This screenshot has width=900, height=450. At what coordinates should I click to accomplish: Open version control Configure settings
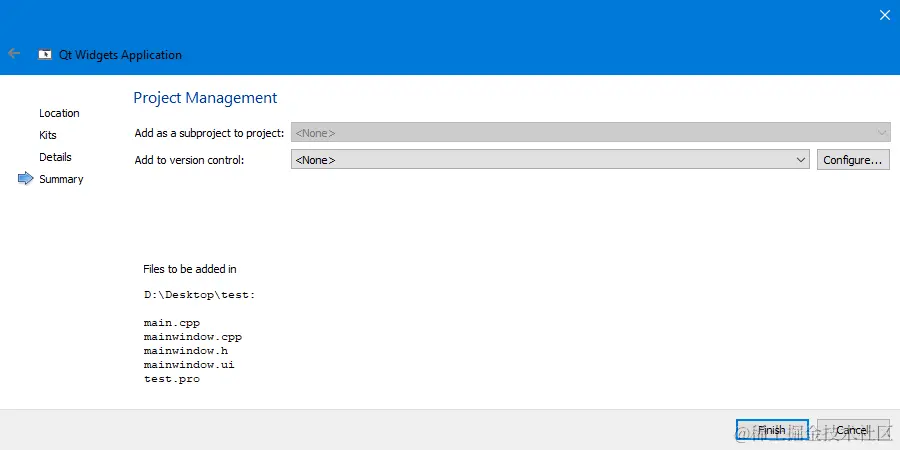click(853, 160)
